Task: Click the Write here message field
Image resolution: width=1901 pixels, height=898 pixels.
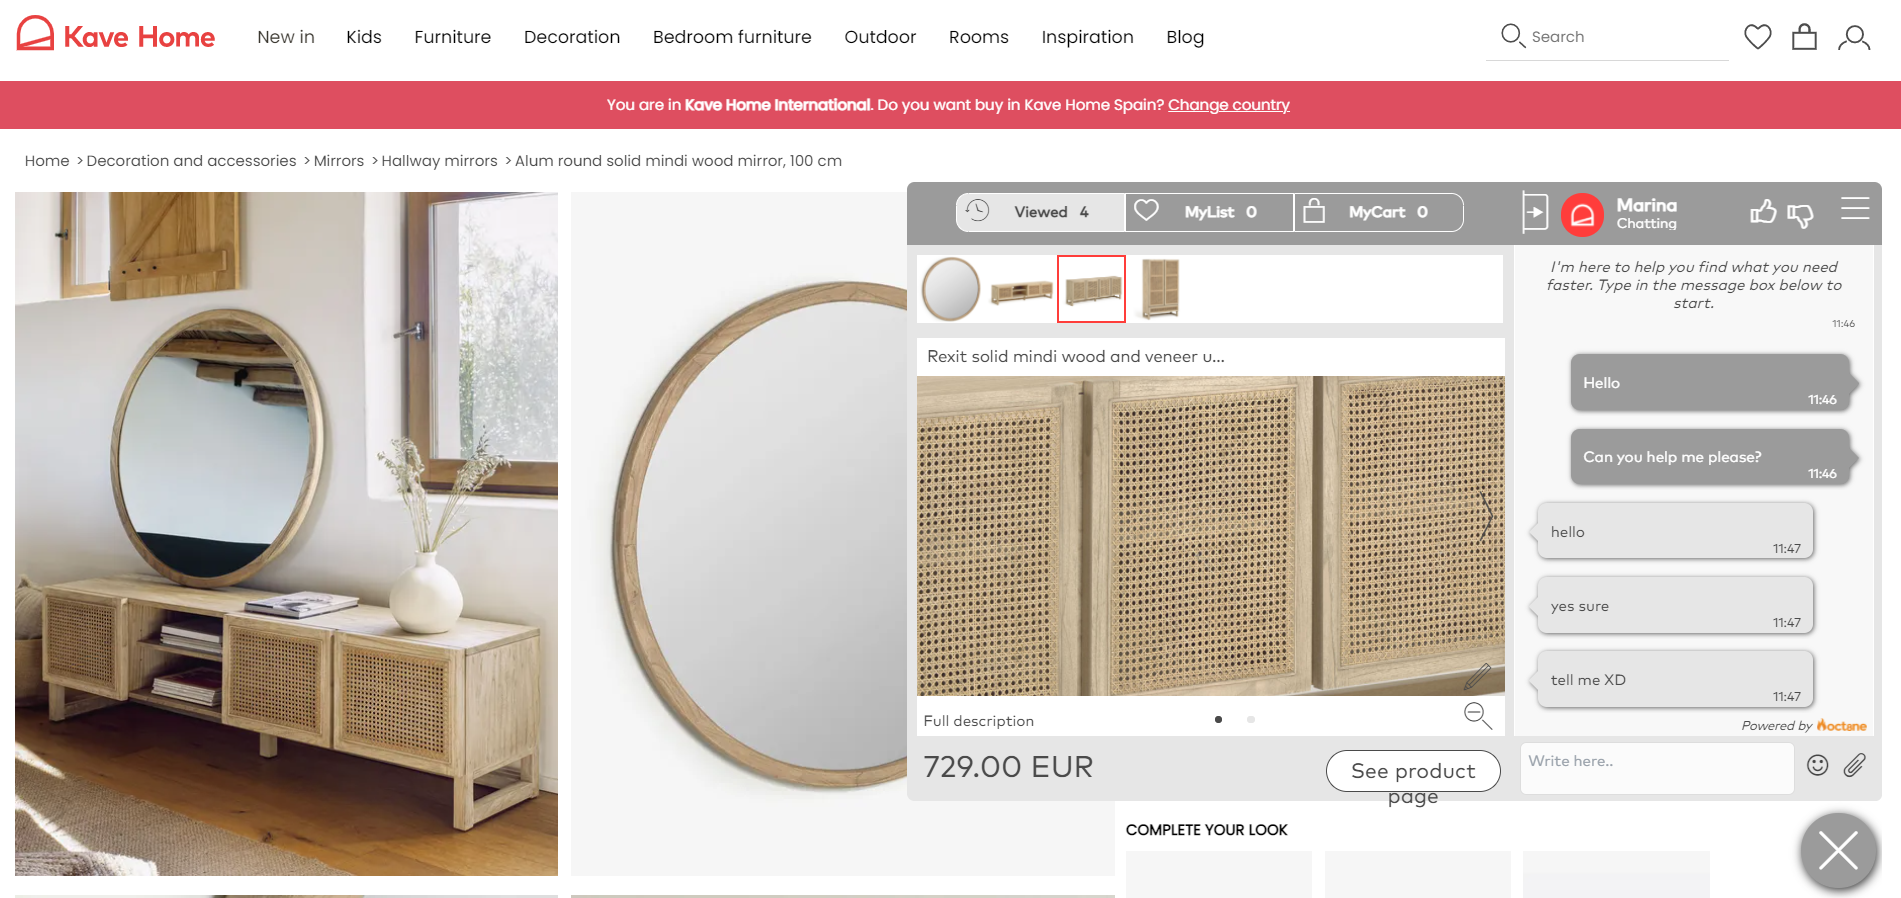Action: click(1657, 768)
